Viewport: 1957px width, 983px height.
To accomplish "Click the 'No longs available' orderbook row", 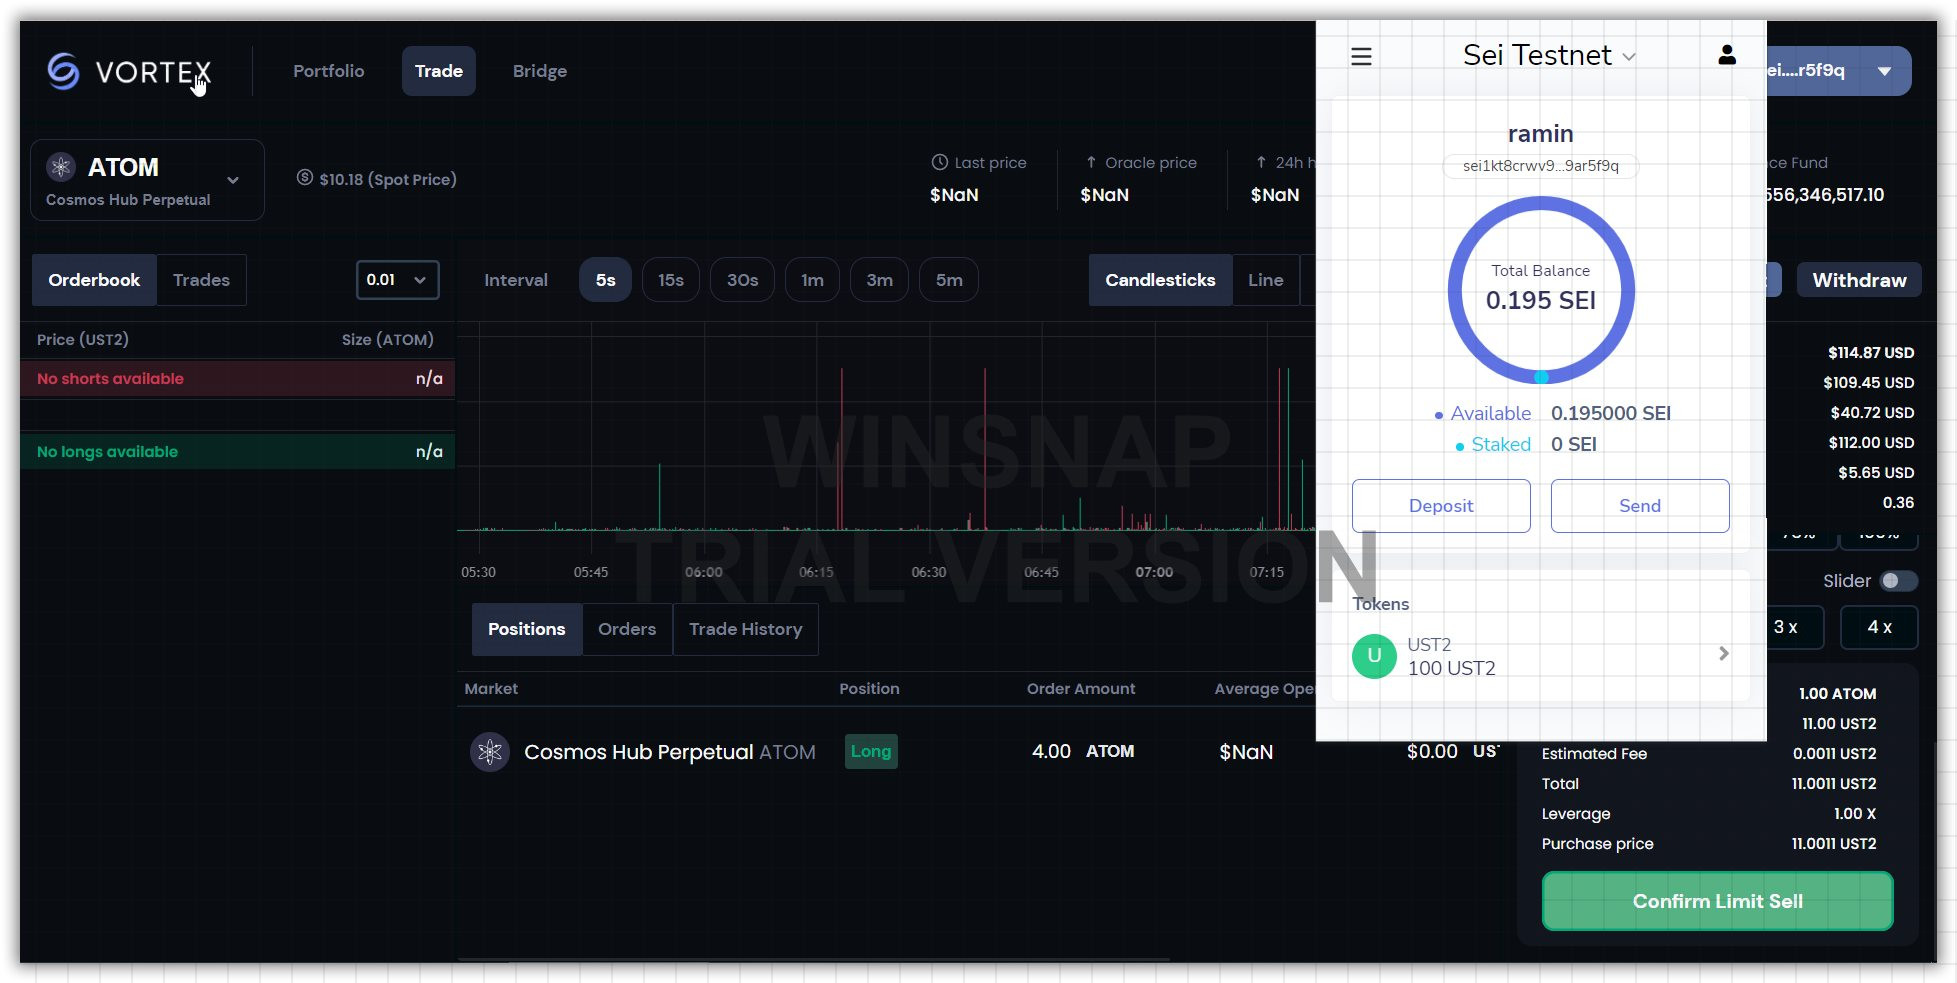I will (x=238, y=452).
